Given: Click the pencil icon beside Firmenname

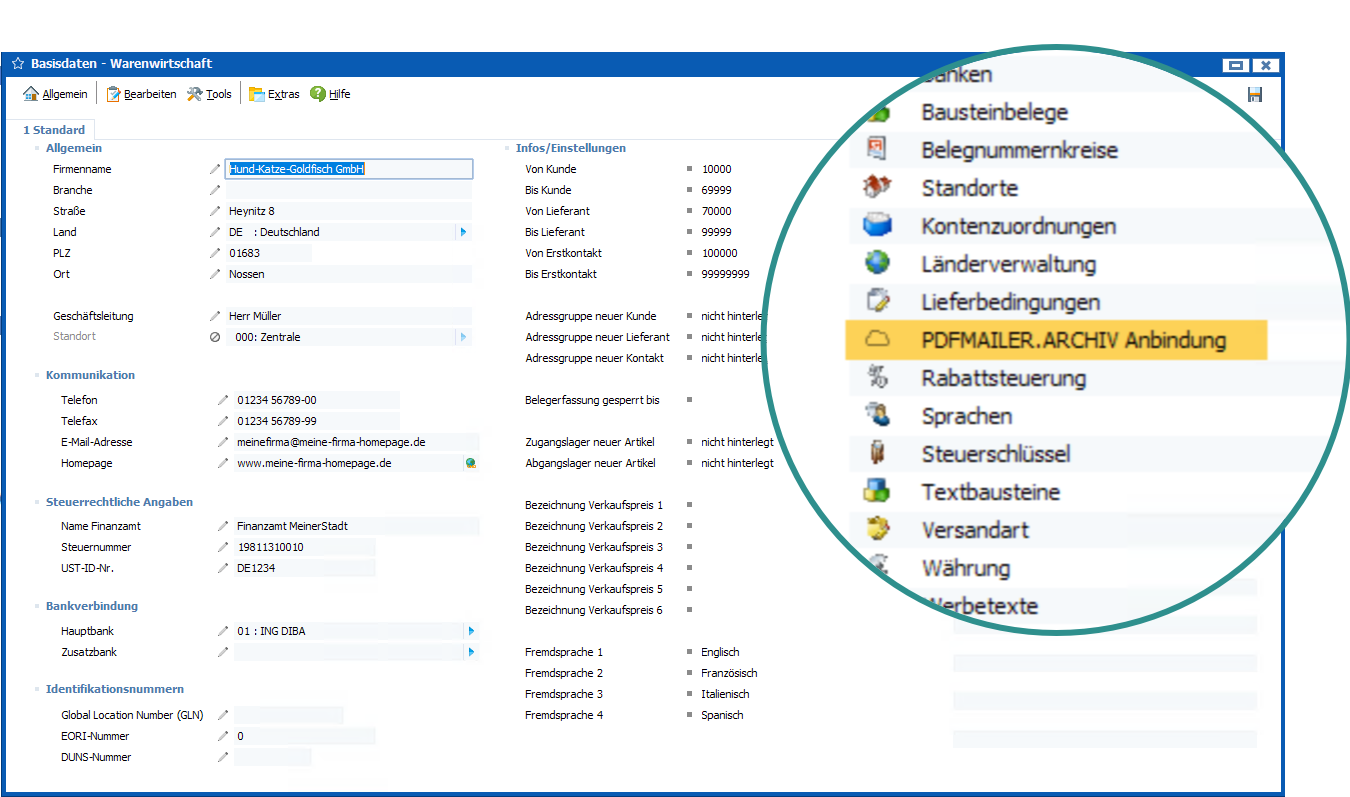Looking at the screenshot, I should pyautogui.click(x=214, y=169).
